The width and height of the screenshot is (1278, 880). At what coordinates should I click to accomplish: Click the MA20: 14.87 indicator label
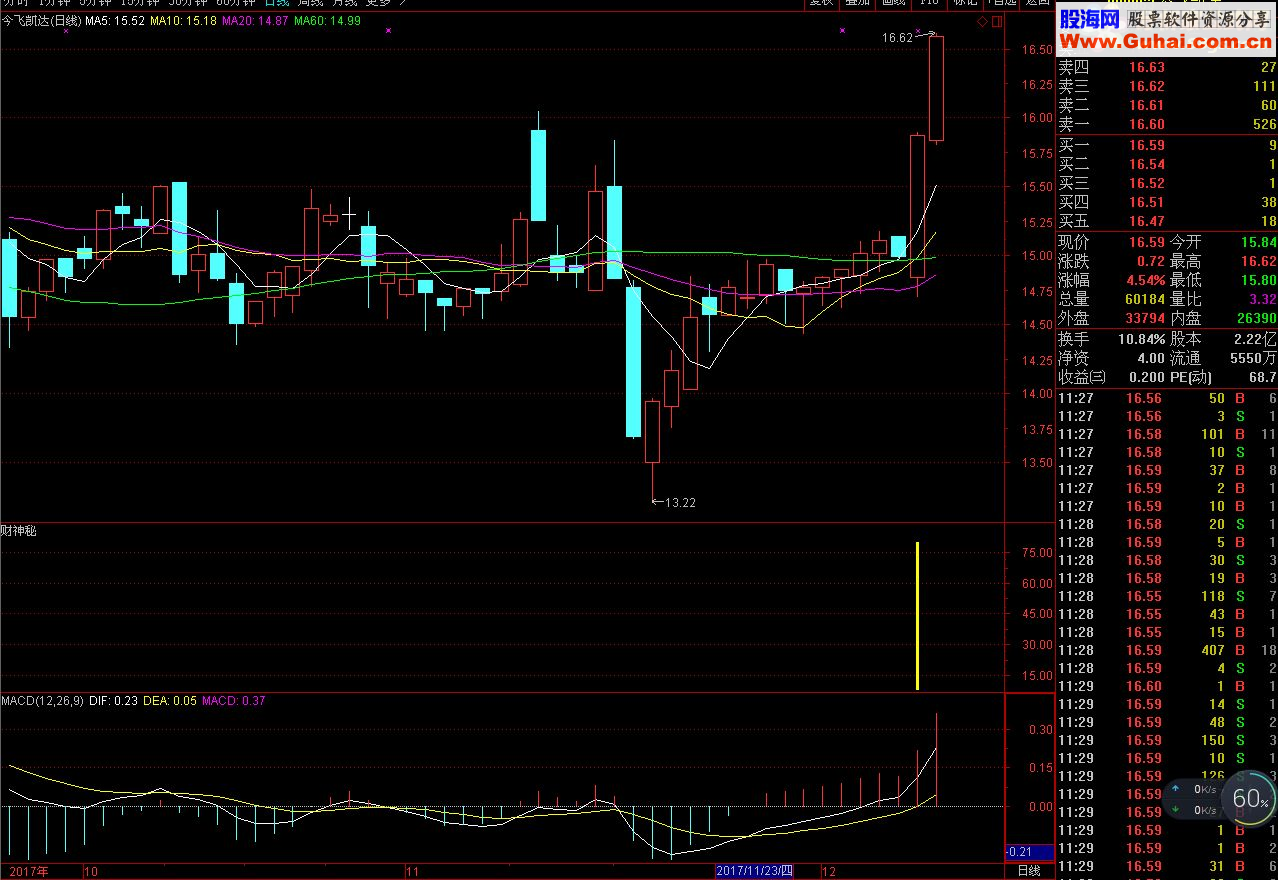[x=256, y=21]
